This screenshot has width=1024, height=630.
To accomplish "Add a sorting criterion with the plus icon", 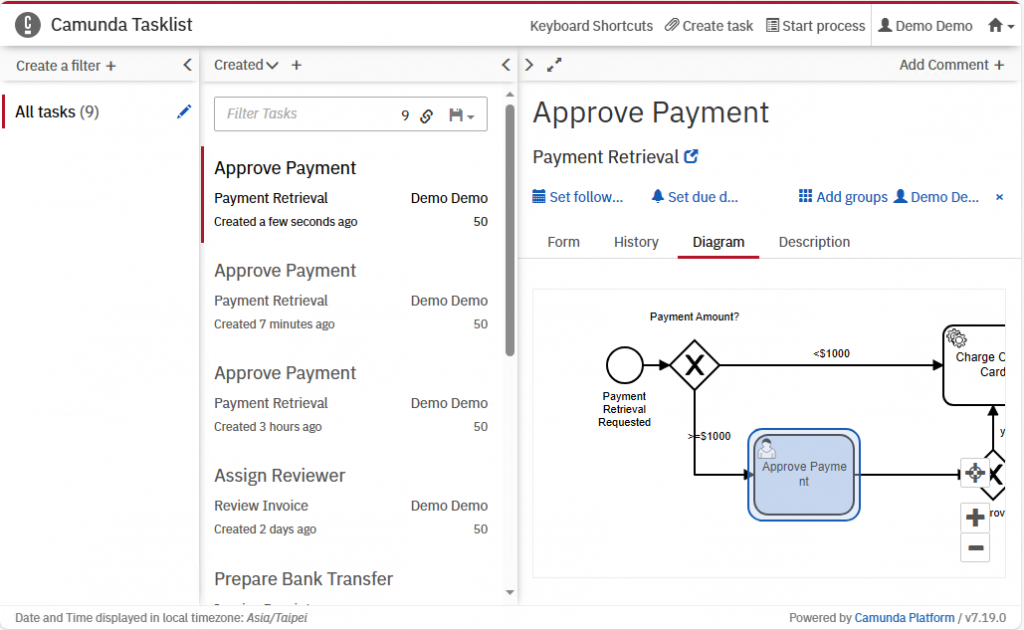I will pos(296,65).
